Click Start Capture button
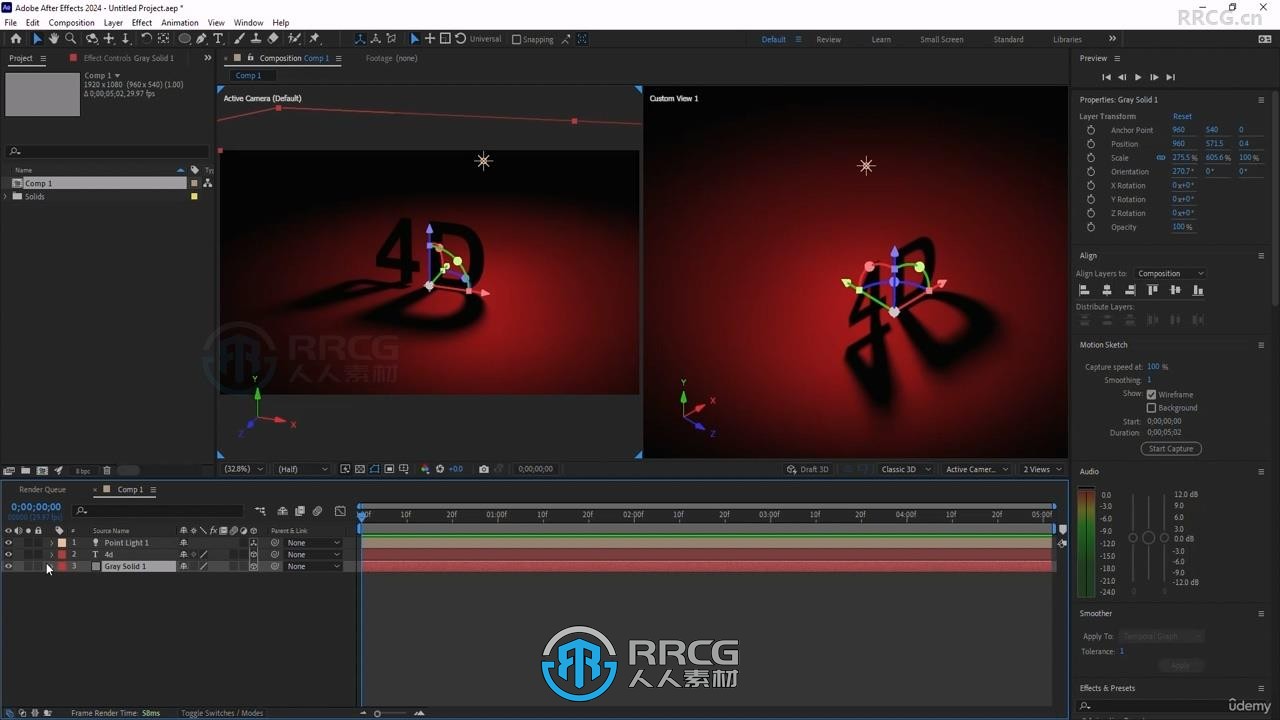1280x720 pixels. (1171, 449)
